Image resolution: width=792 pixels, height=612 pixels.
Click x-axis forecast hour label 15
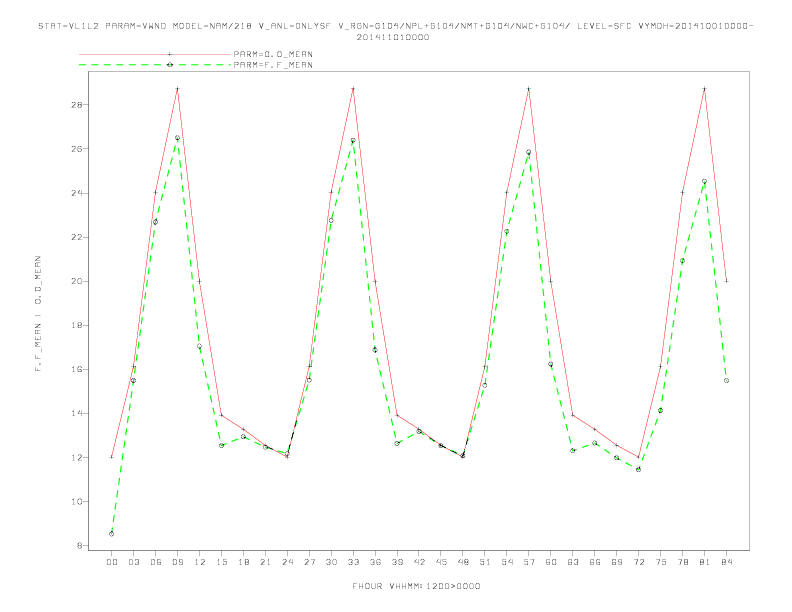coord(221,562)
